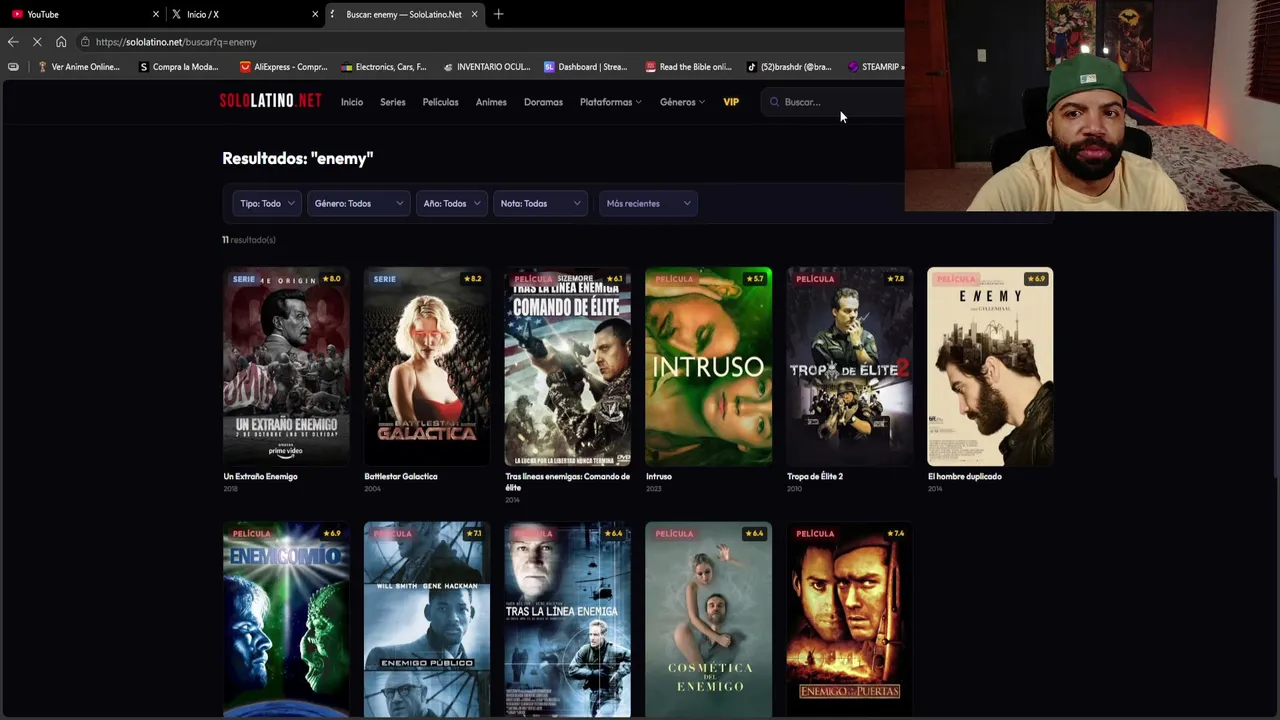Expand the Plataformas menu
Screen dimensions: 1280x720
610,102
